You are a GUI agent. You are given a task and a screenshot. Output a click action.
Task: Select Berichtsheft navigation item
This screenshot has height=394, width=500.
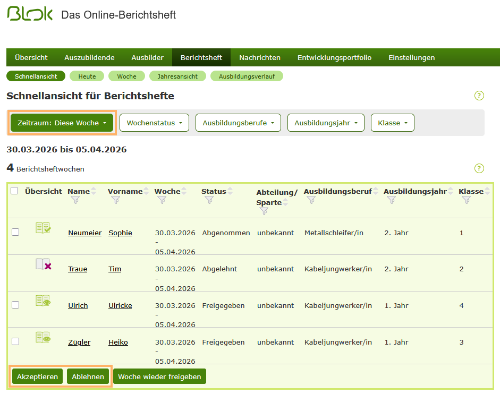201,57
